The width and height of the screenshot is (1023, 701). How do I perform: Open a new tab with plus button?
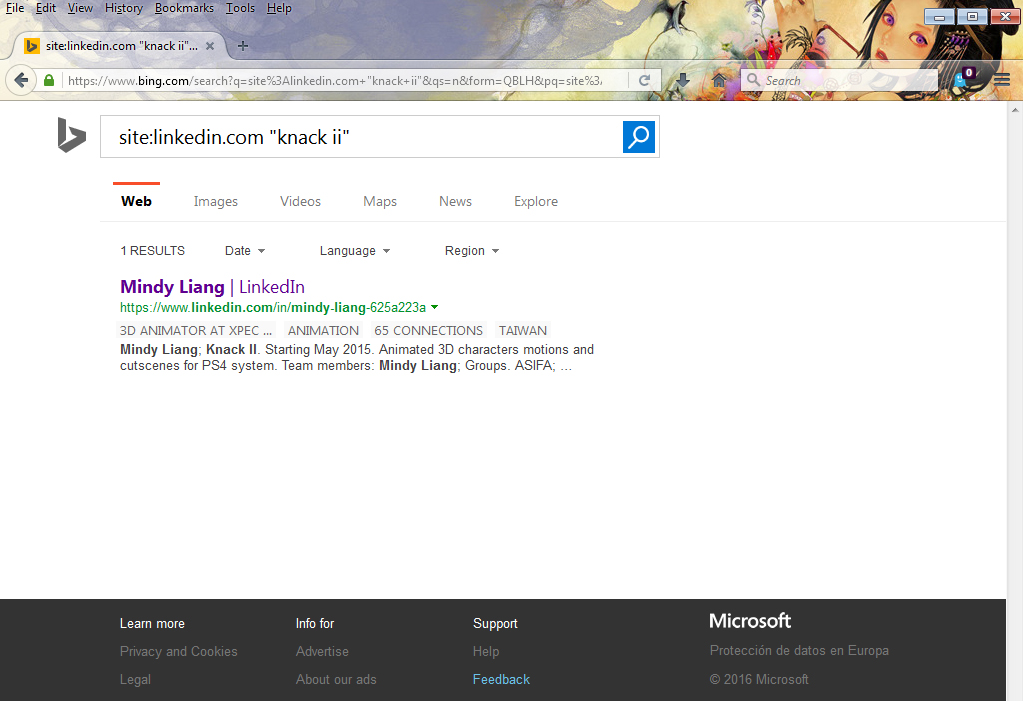[x=243, y=46]
